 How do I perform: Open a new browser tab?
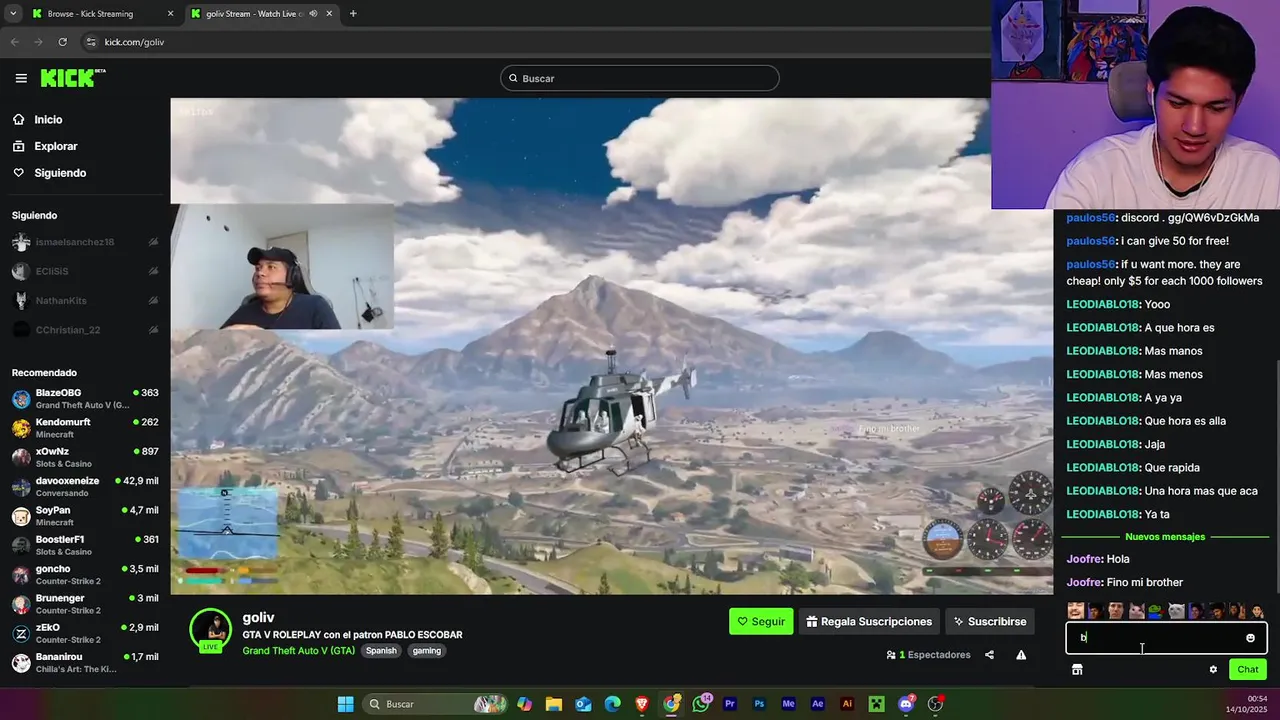[353, 14]
